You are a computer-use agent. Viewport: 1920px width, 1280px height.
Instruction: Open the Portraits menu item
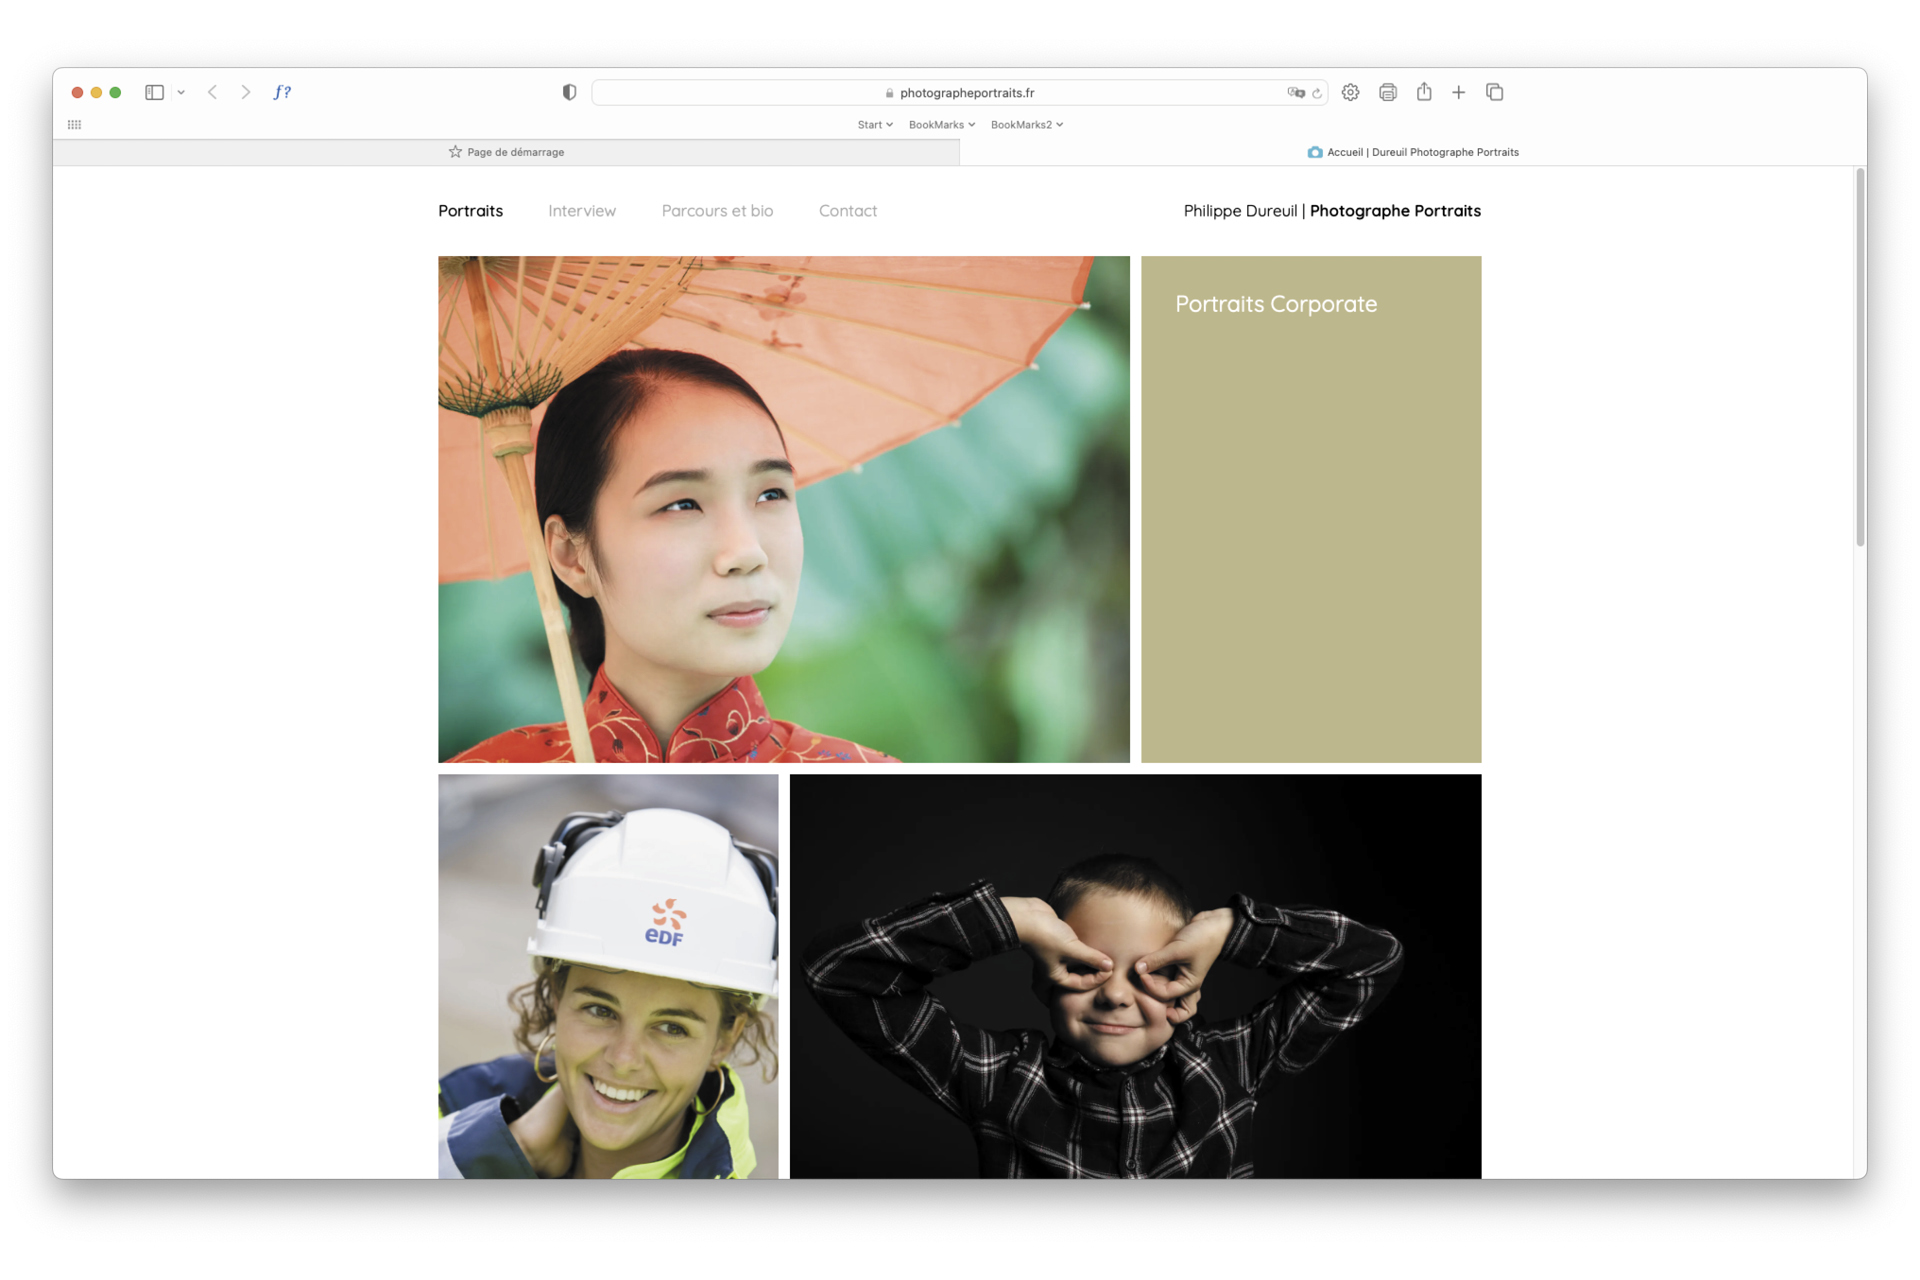[470, 211]
